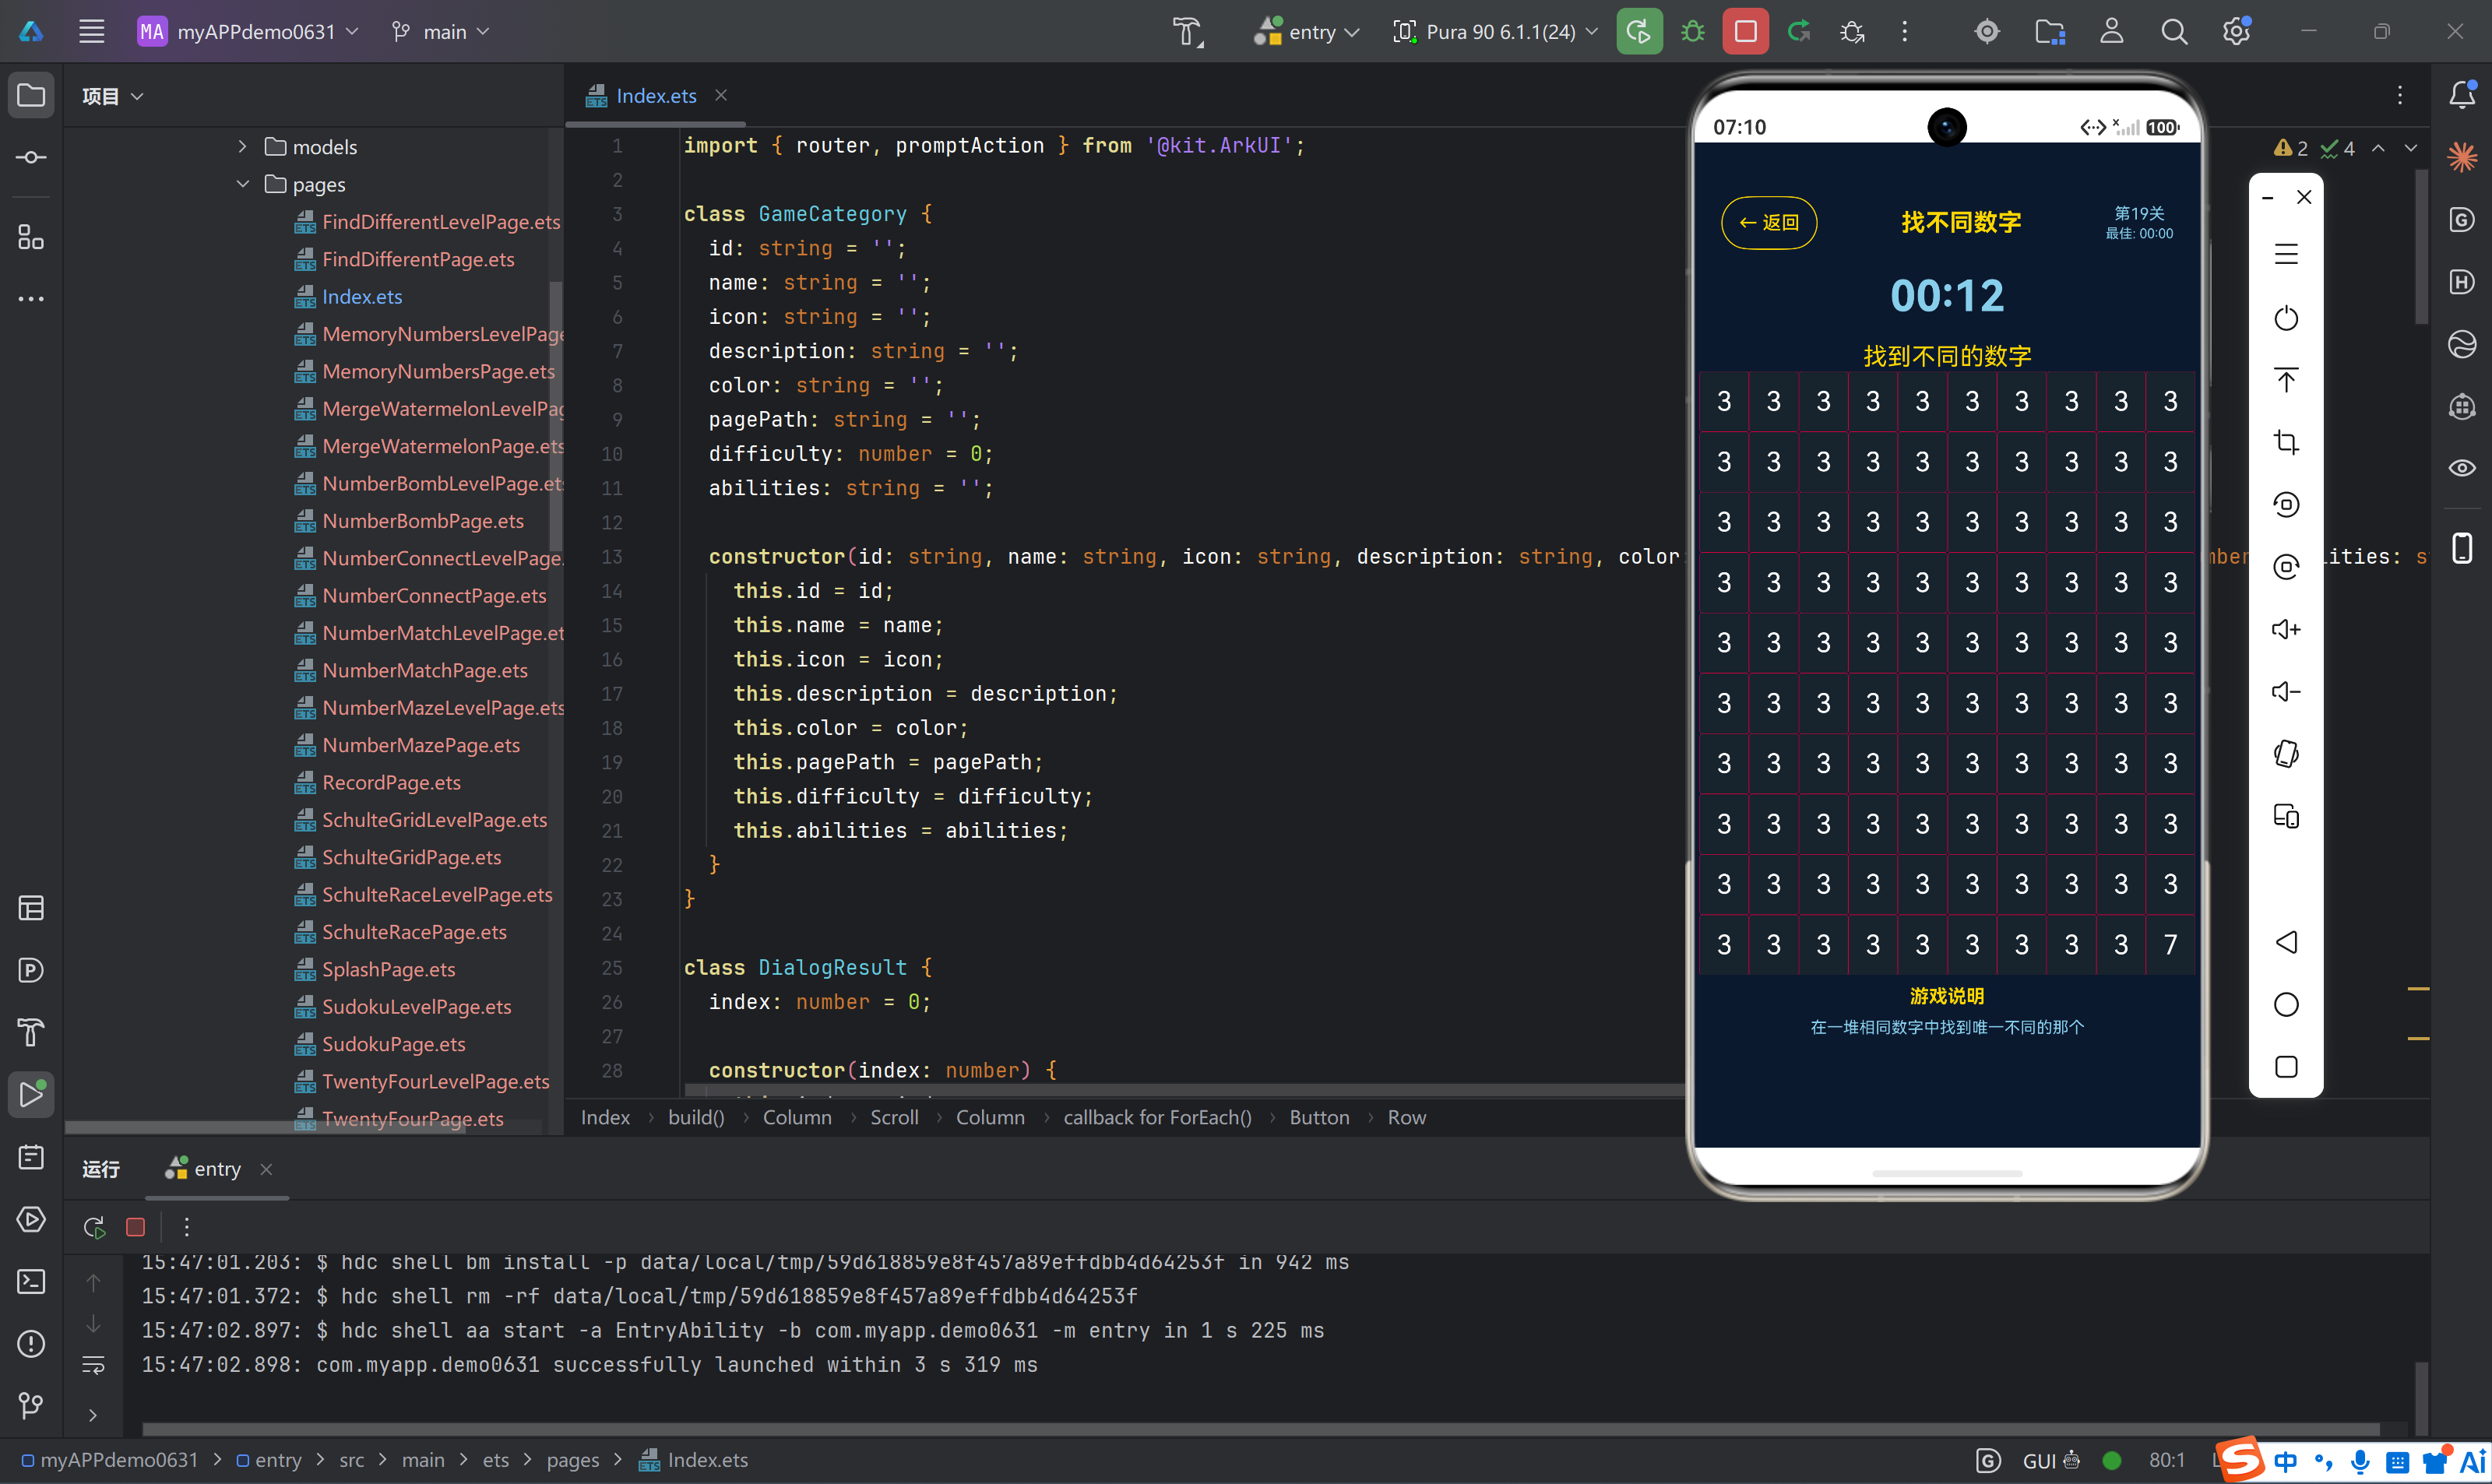Viewport: 2492px width, 1484px height.
Task: Open SudokuPage.ets in project tree
Action: coord(393,1044)
